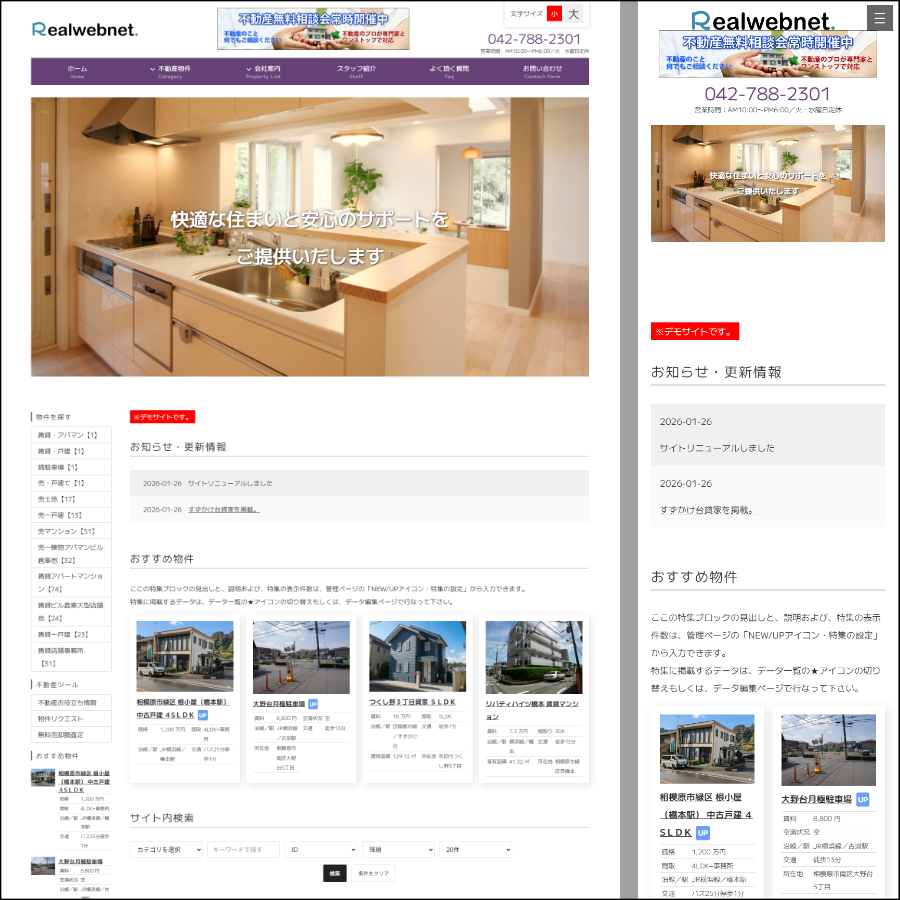
Task: Click the blue UP badge beside 大野台月極駐車場 card
Action: tap(313, 704)
